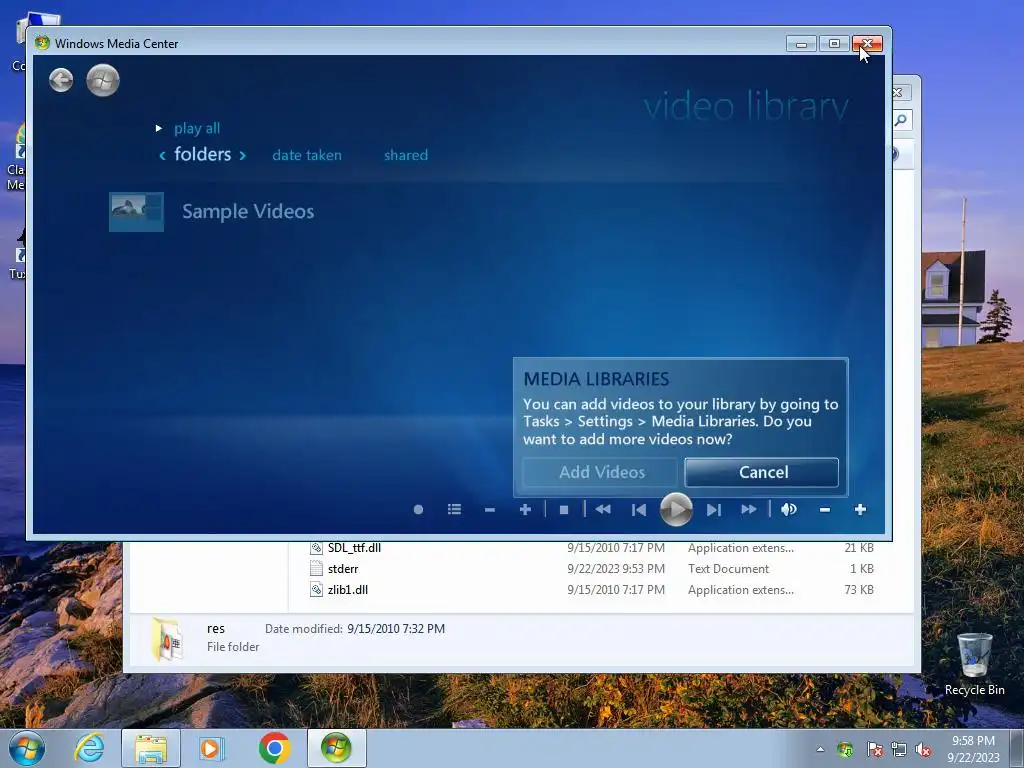Start recording with the record dot
Image resolution: width=1024 pixels, height=768 pixels.
[419, 509]
